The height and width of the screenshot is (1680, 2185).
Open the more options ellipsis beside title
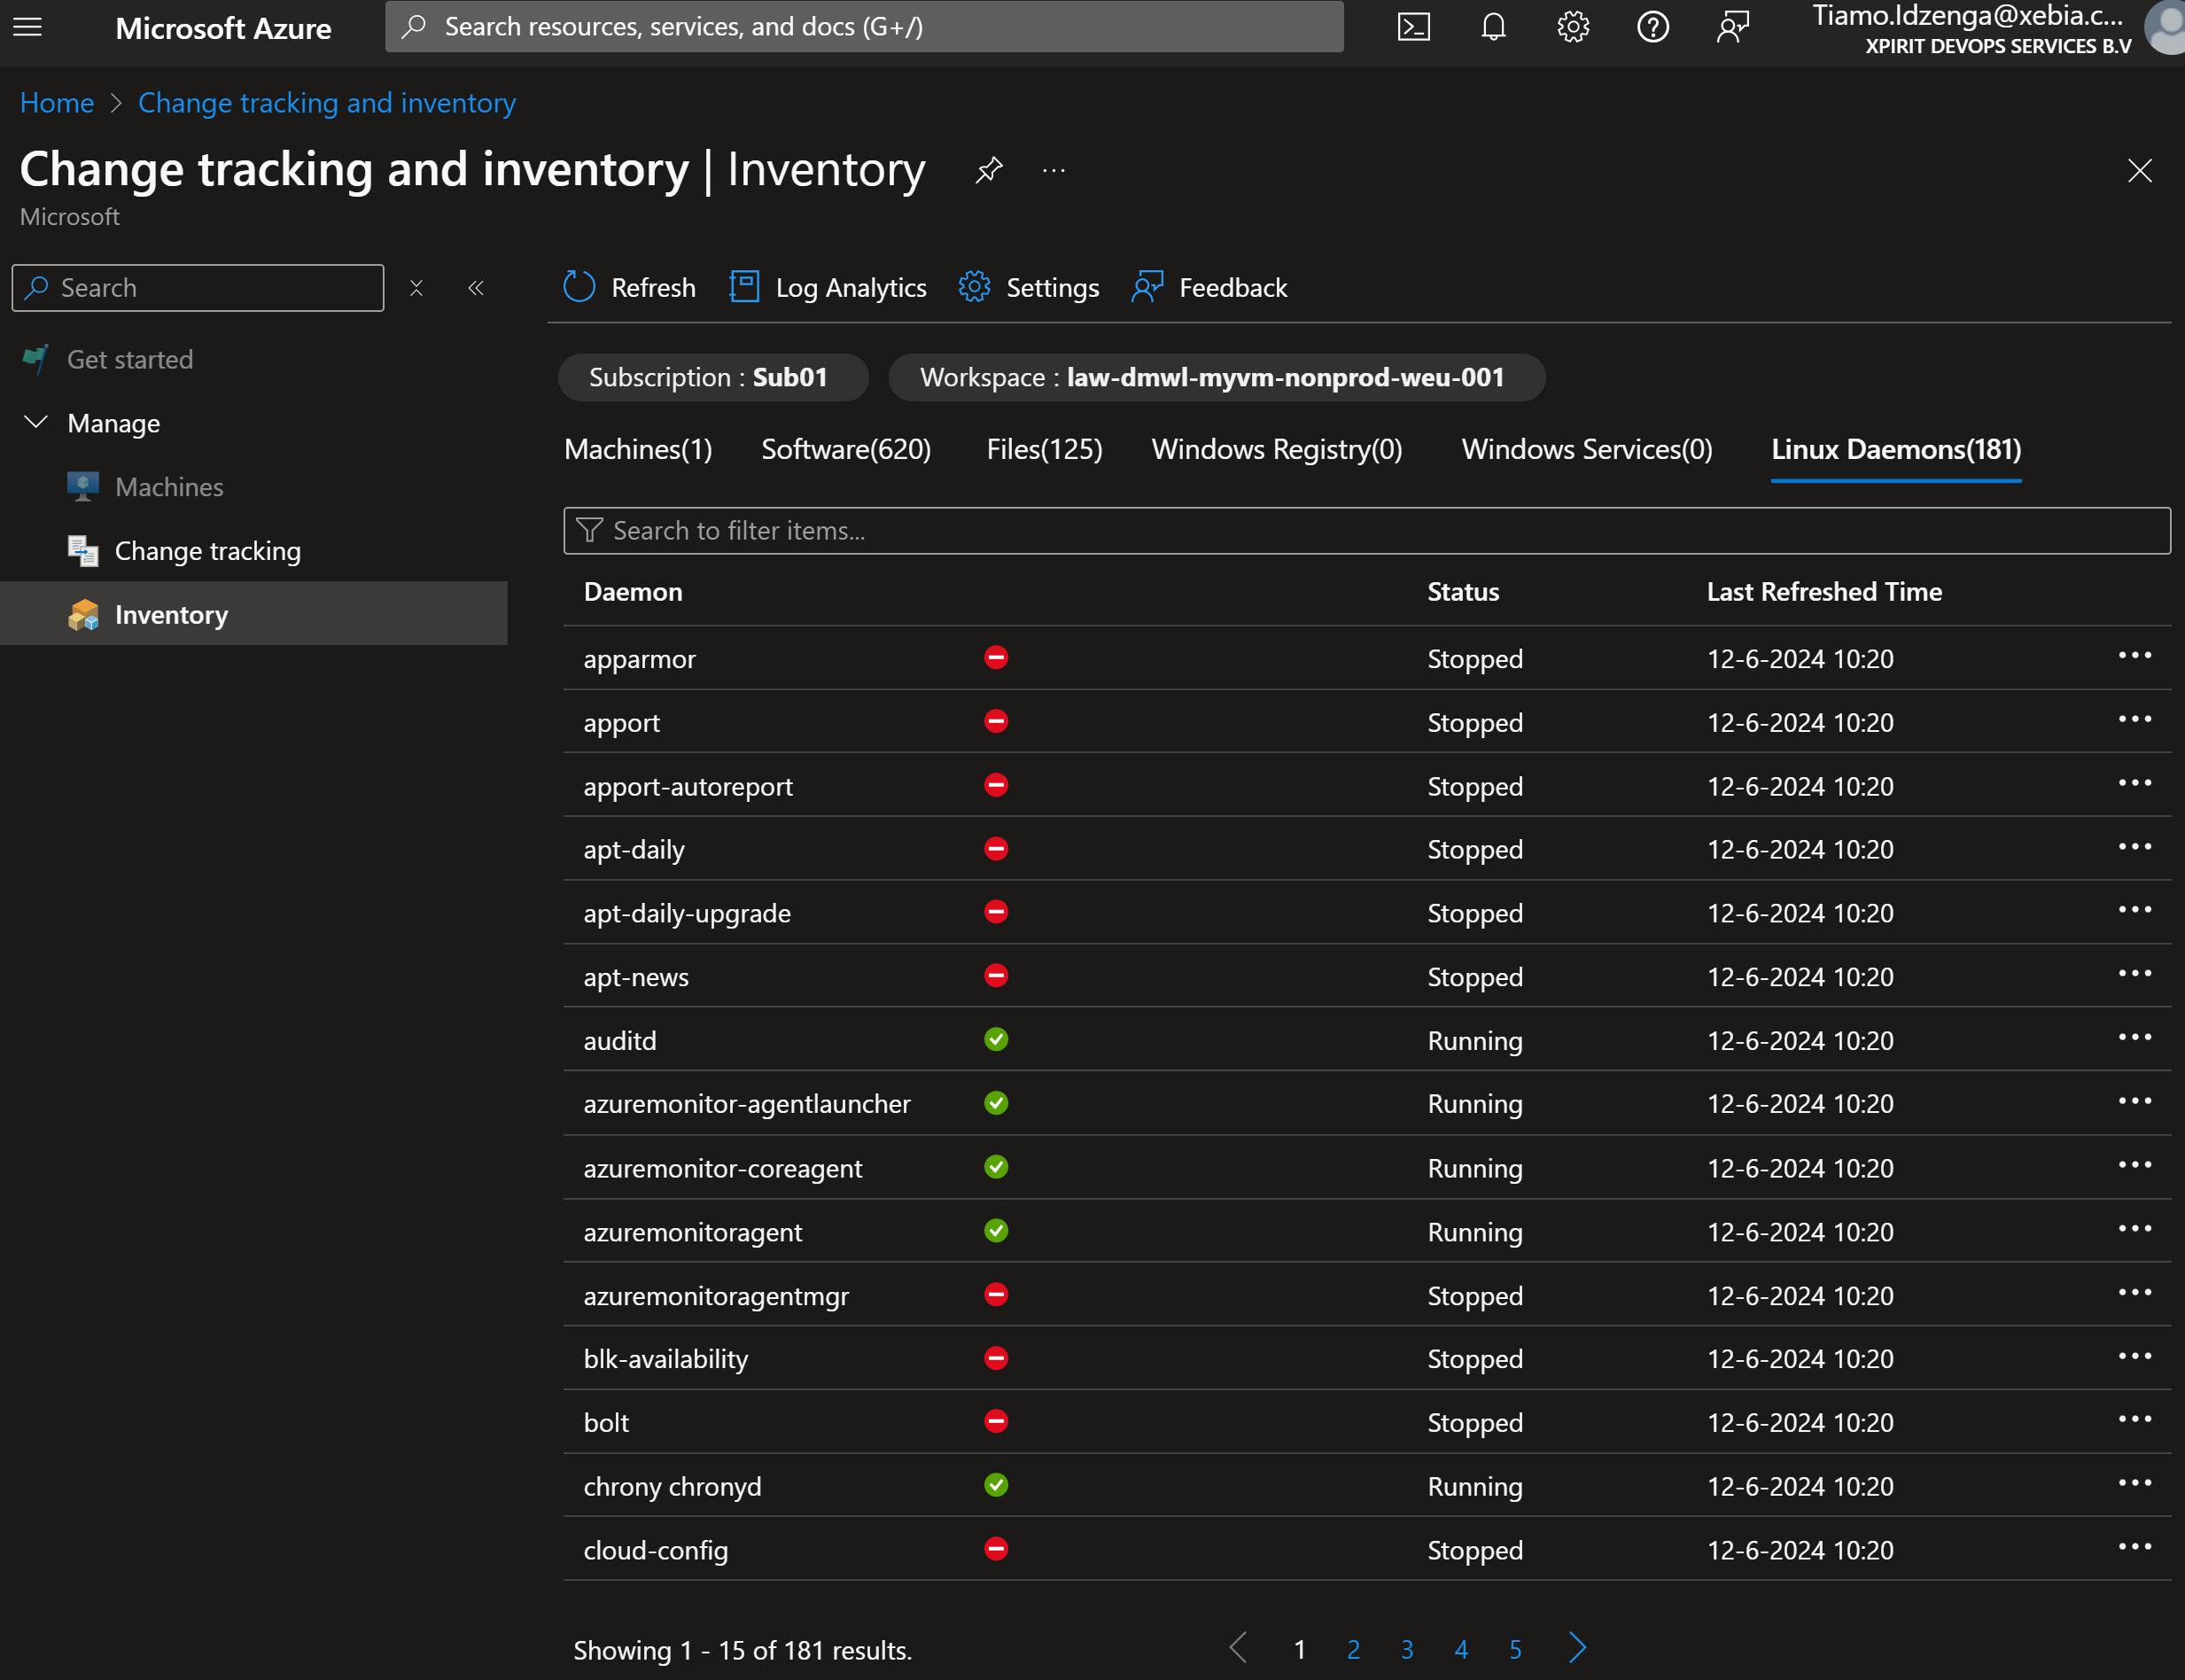pyautogui.click(x=1054, y=170)
